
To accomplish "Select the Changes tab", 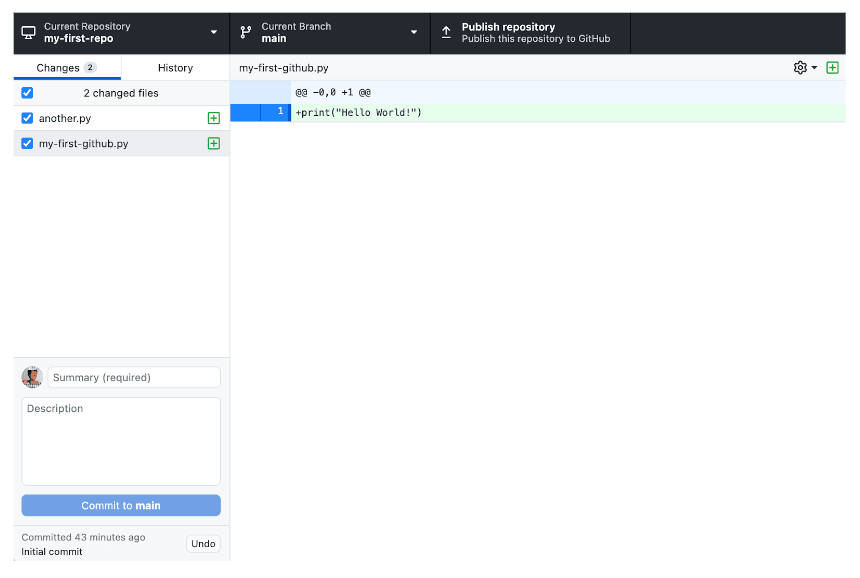I will 66,68.
